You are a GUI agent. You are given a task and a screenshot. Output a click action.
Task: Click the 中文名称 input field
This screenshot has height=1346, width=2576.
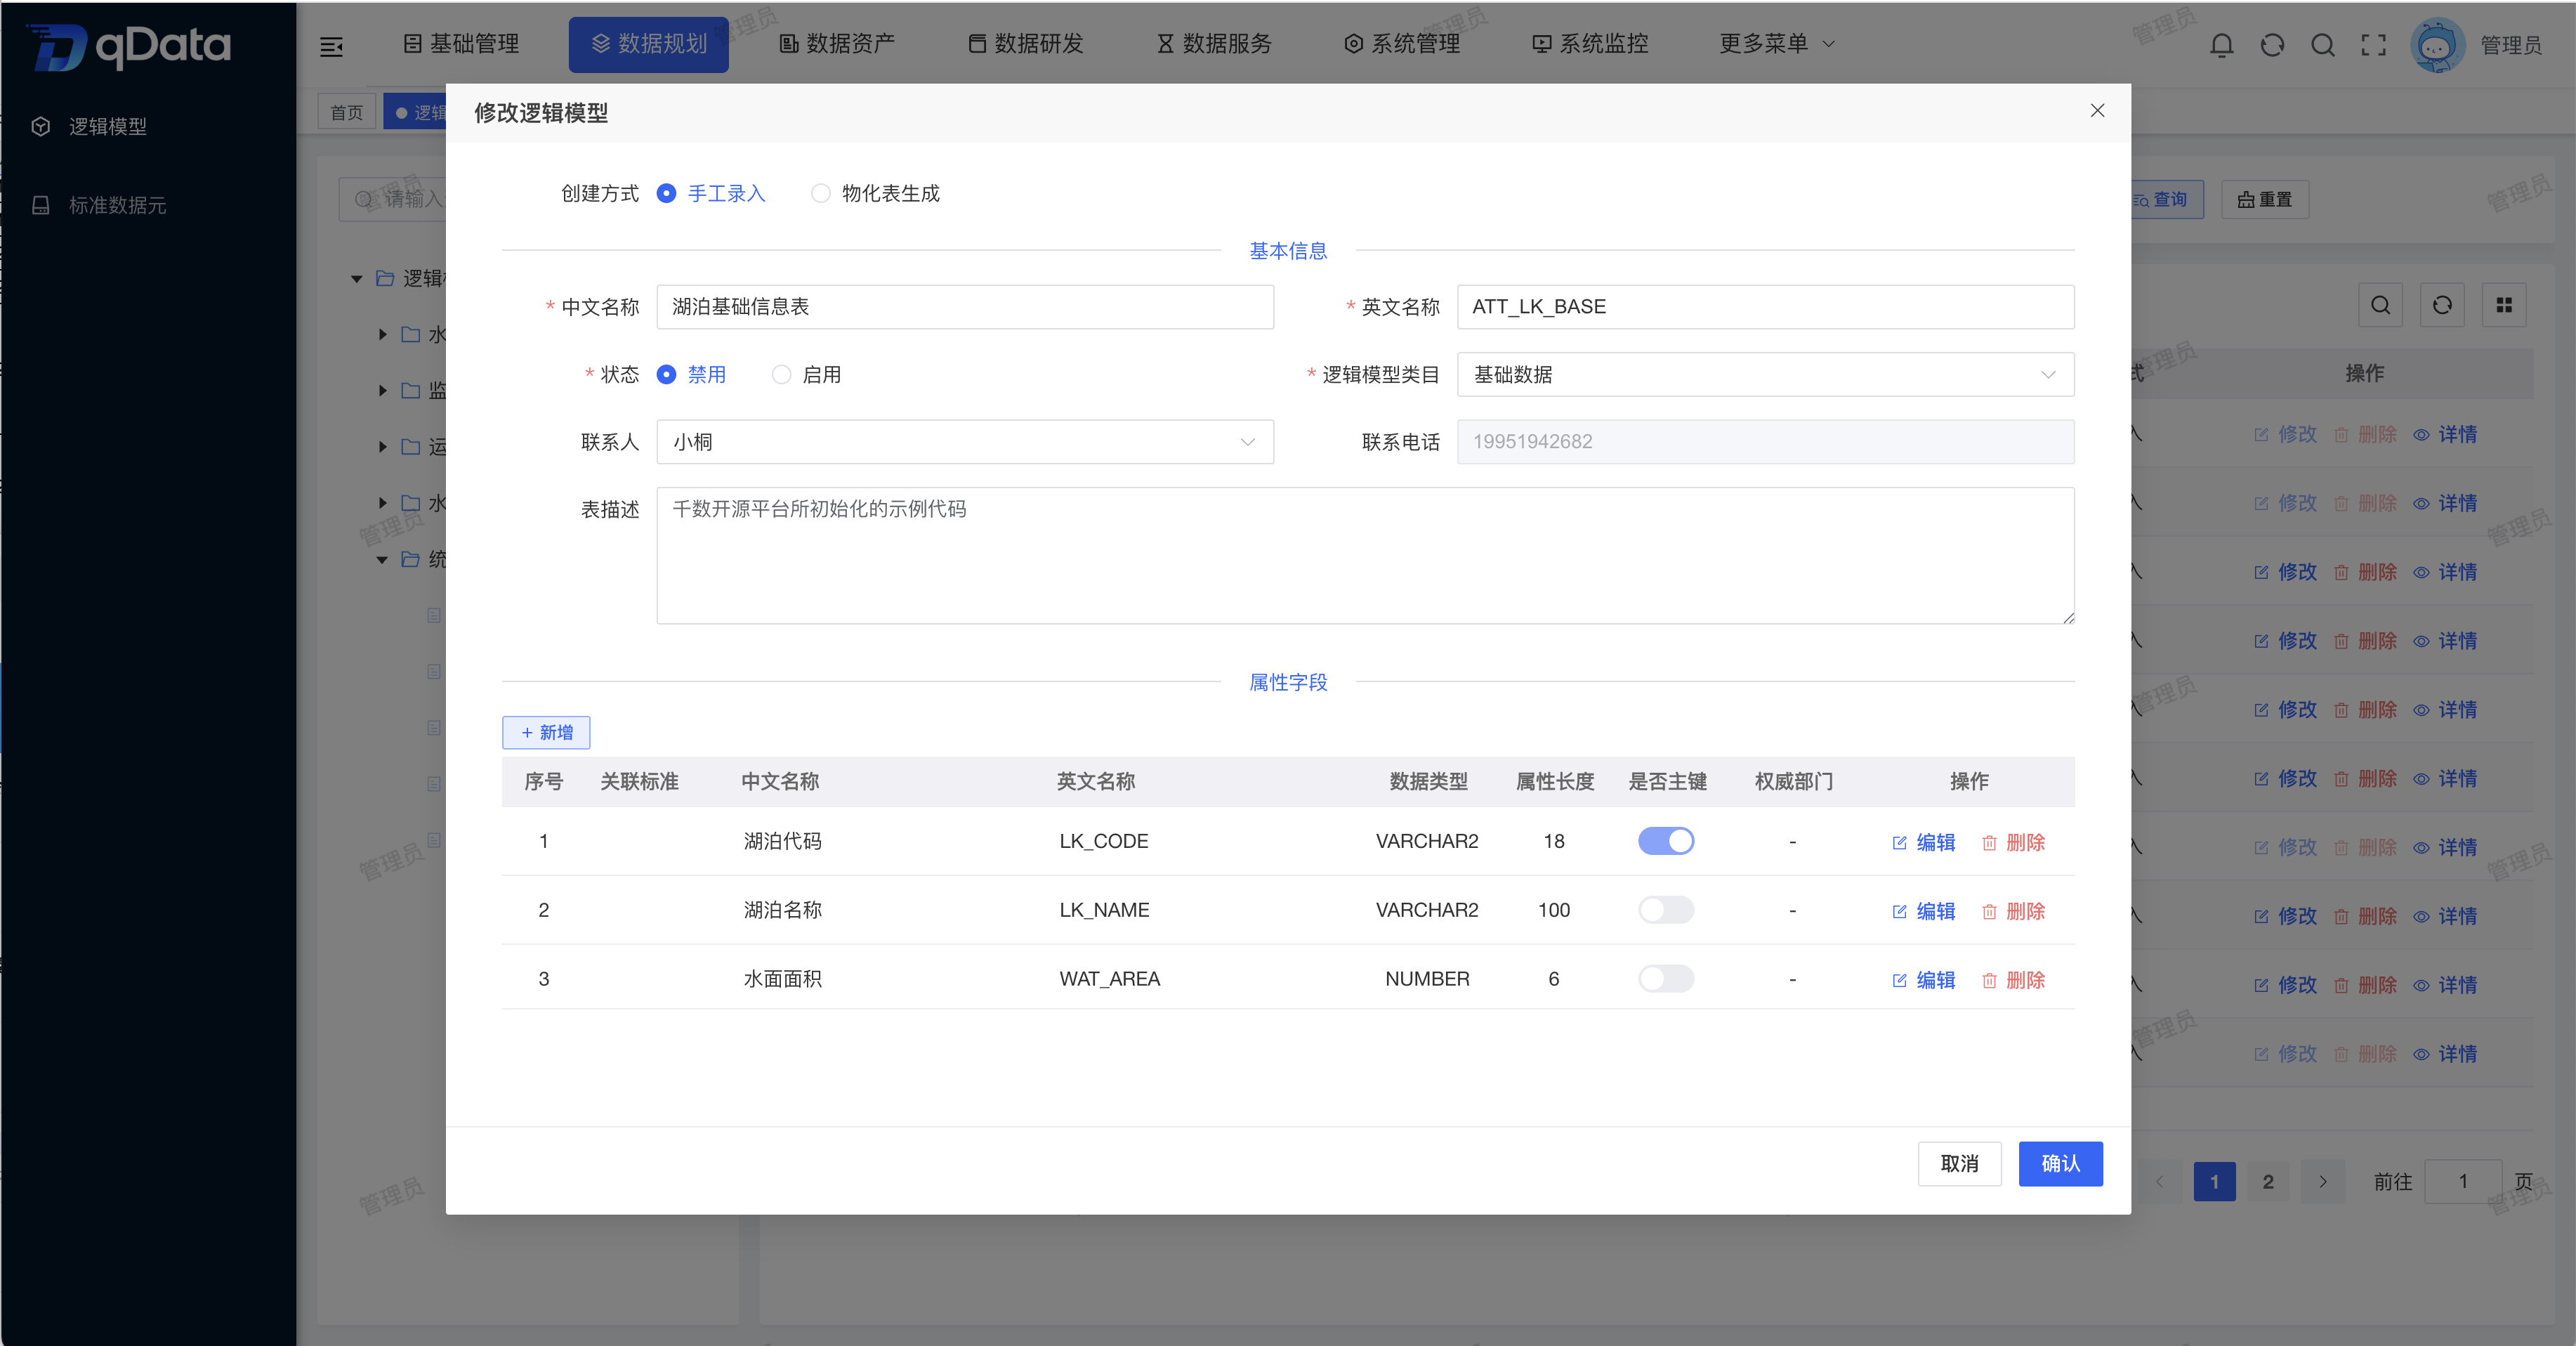pos(965,307)
